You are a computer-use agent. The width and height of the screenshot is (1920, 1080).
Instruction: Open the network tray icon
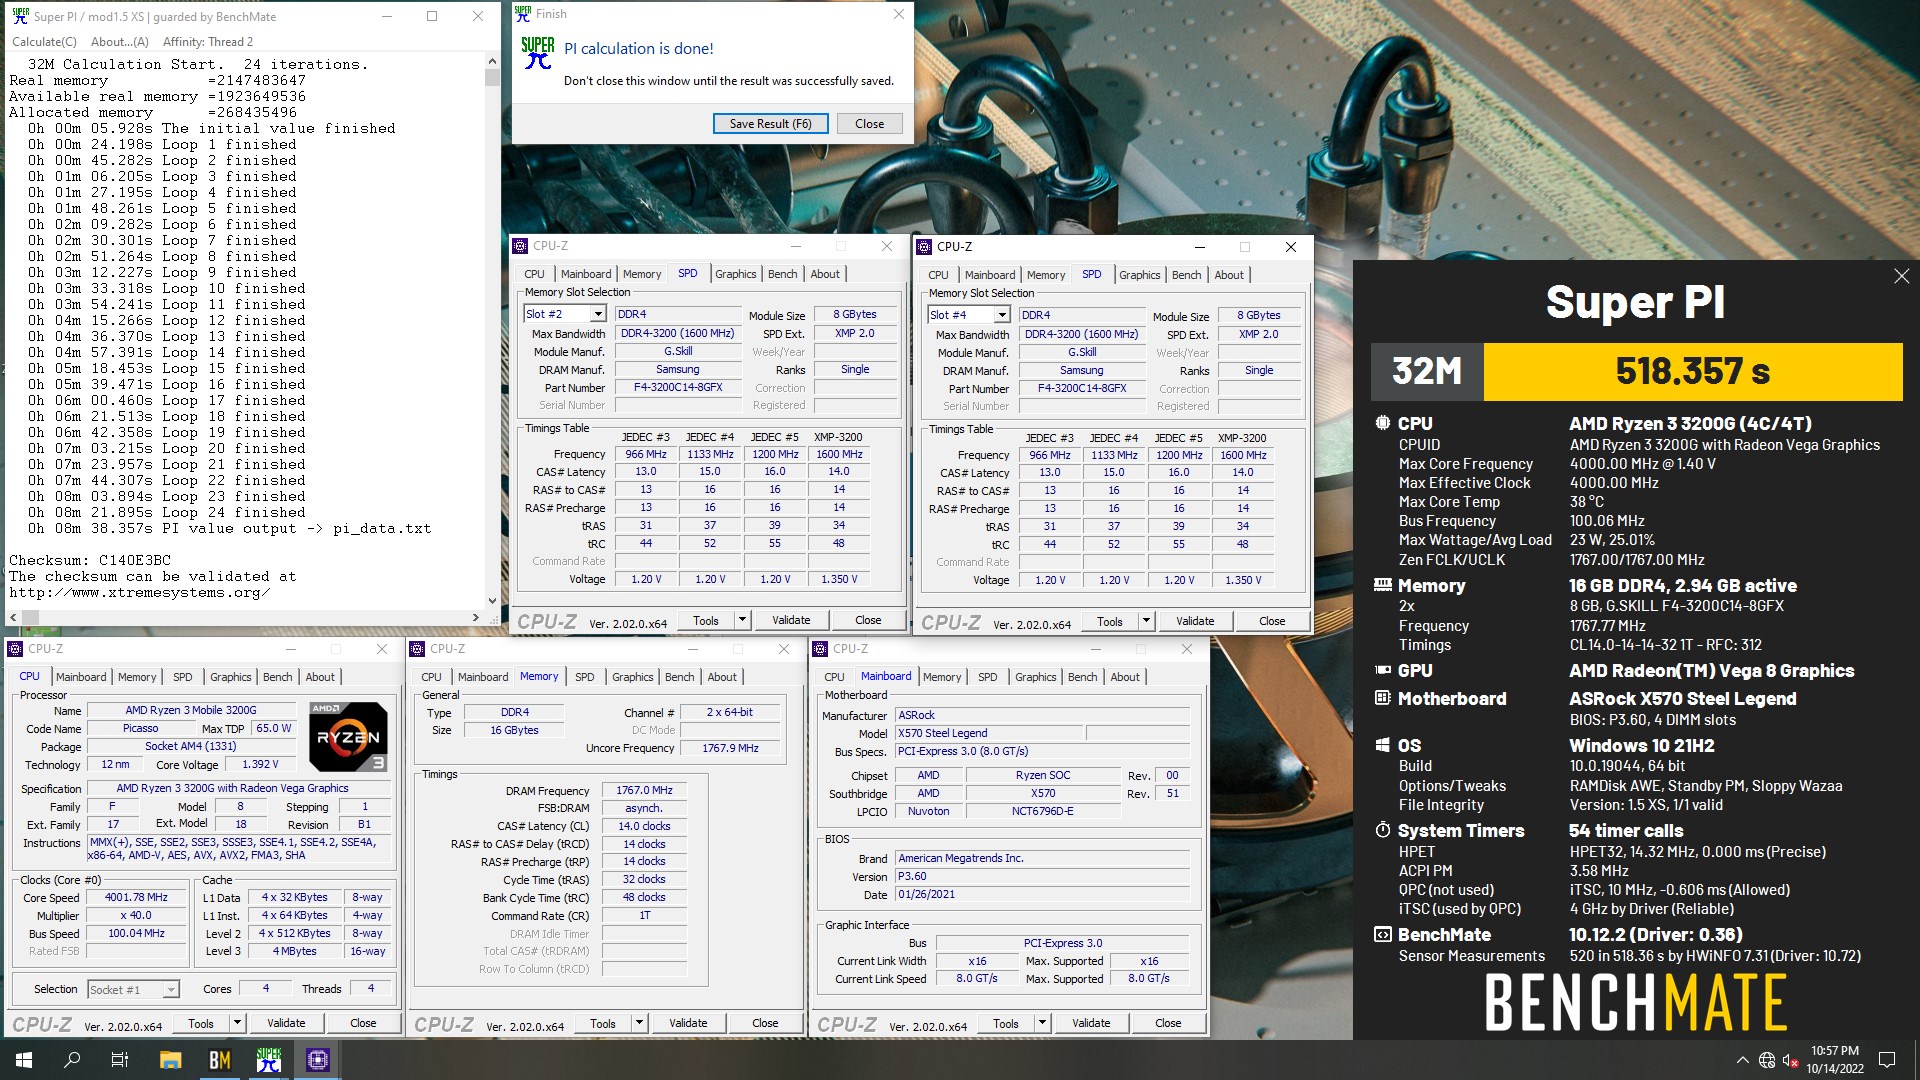point(1767,1060)
